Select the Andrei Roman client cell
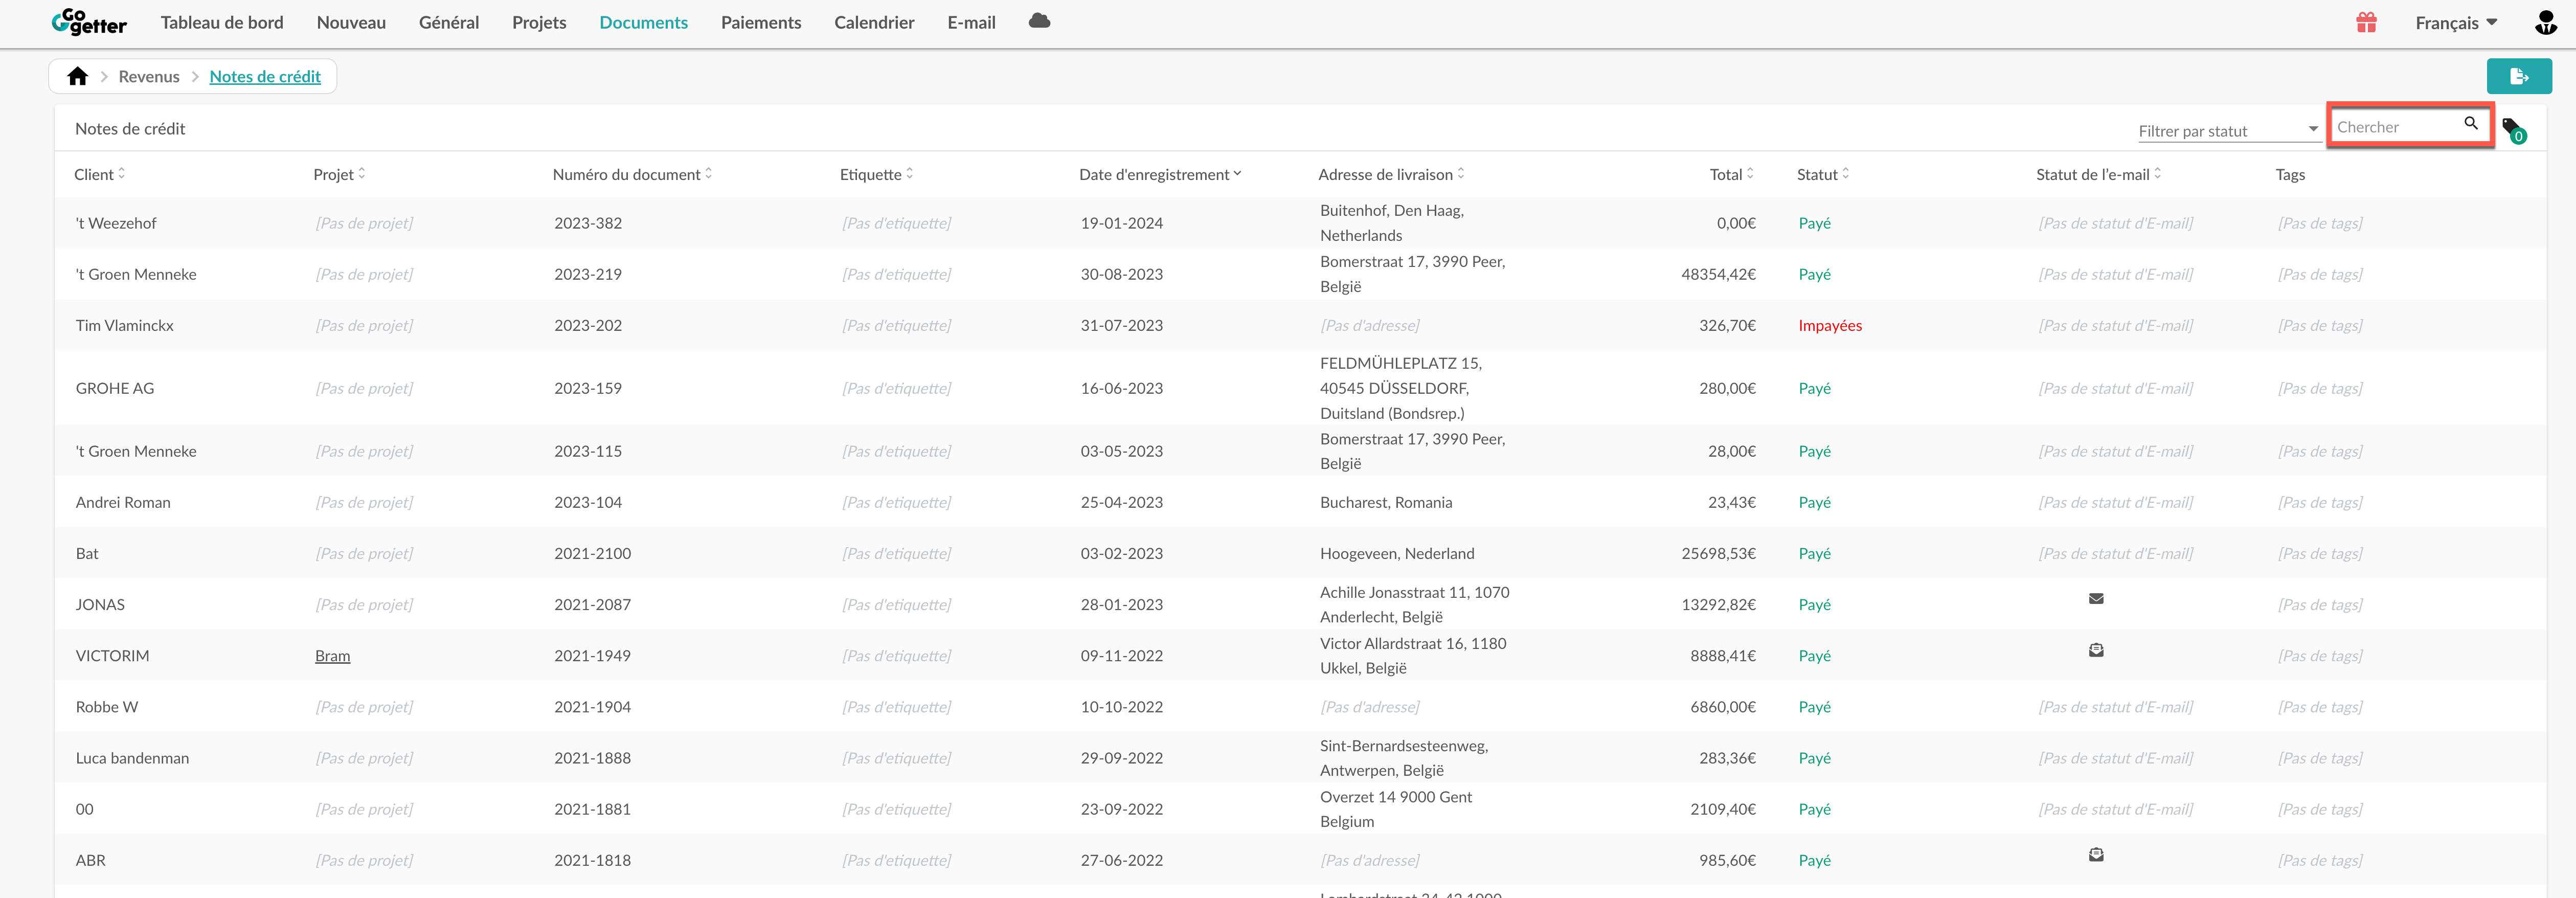Viewport: 2576px width, 898px height. coord(123,502)
